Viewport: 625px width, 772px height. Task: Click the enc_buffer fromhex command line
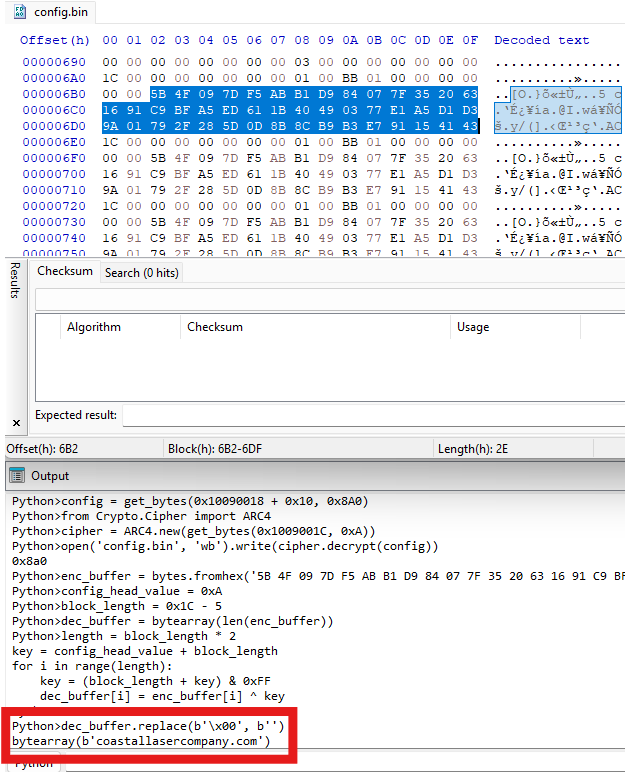[x=318, y=576]
